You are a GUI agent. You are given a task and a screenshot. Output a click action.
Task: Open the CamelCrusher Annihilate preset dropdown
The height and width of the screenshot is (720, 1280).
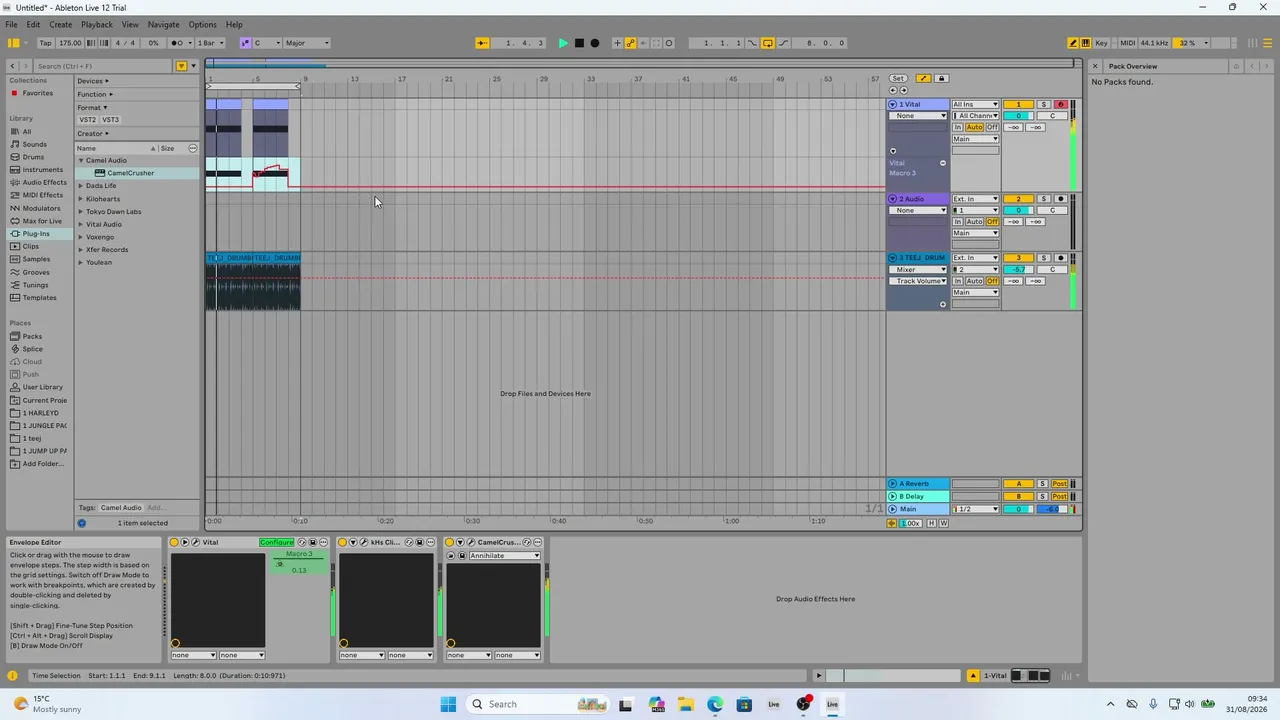(505, 555)
